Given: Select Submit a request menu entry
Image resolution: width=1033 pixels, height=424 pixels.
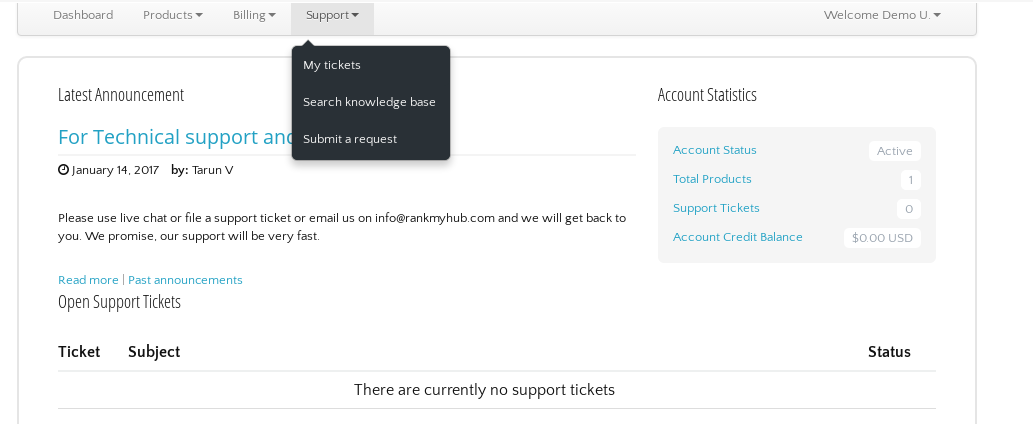Looking at the screenshot, I should tap(350, 139).
